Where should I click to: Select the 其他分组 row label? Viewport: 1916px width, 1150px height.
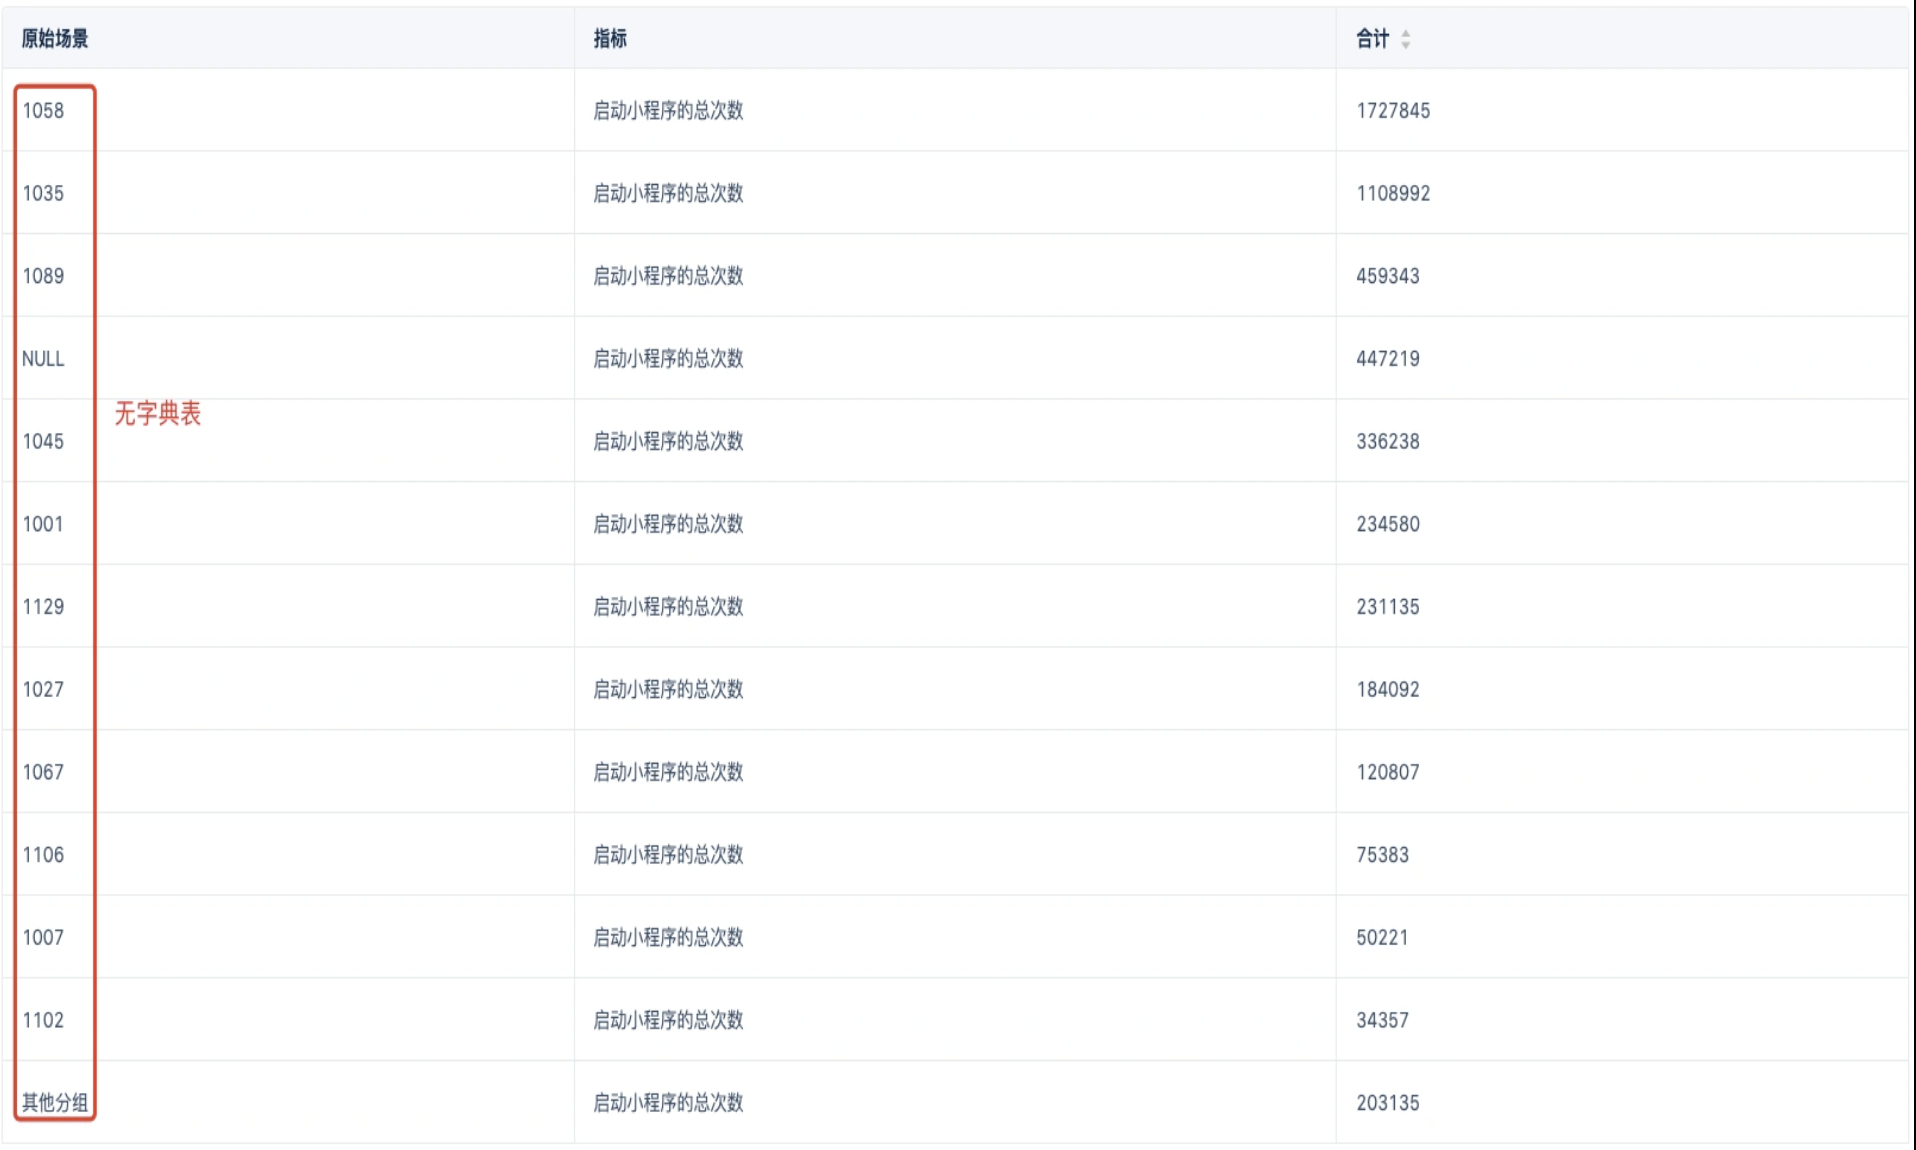55,1103
